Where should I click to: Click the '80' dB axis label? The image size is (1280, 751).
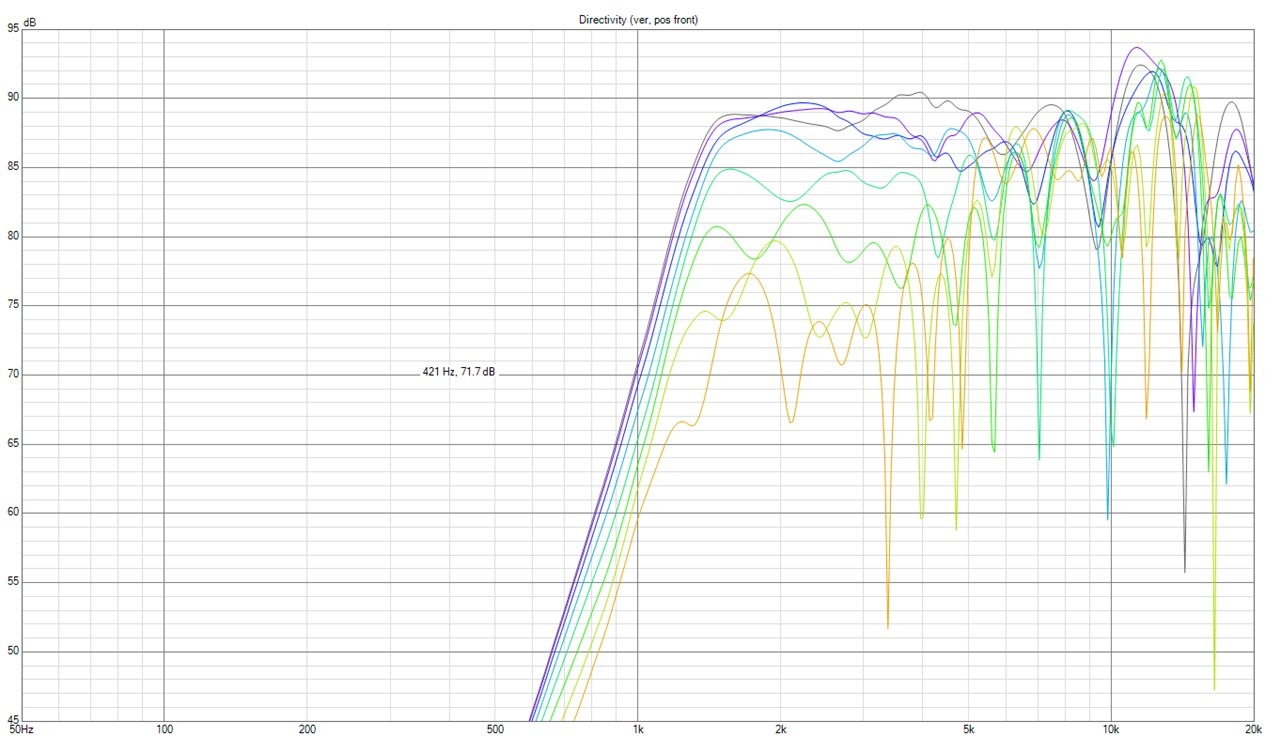point(13,236)
